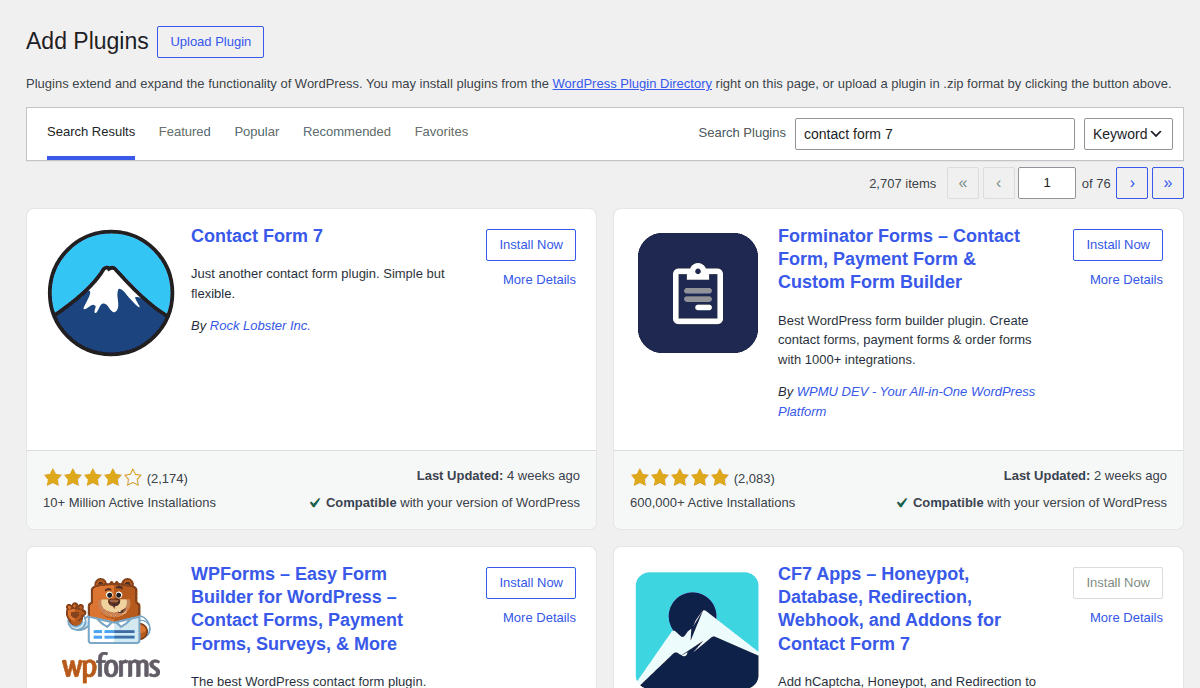Click the Forminator Forms star rating
Image resolution: width=1200 pixels, height=688 pixels.
coord(680,478)
